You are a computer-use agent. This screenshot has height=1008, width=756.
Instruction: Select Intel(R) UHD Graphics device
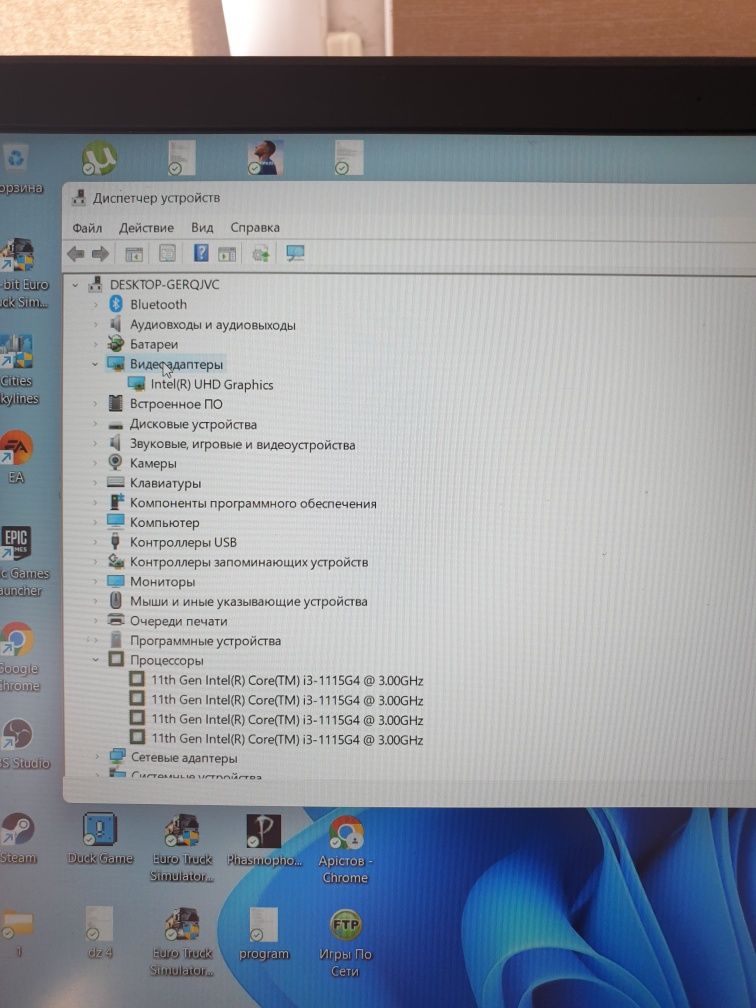pyautogui.click(x=212, y=384)
